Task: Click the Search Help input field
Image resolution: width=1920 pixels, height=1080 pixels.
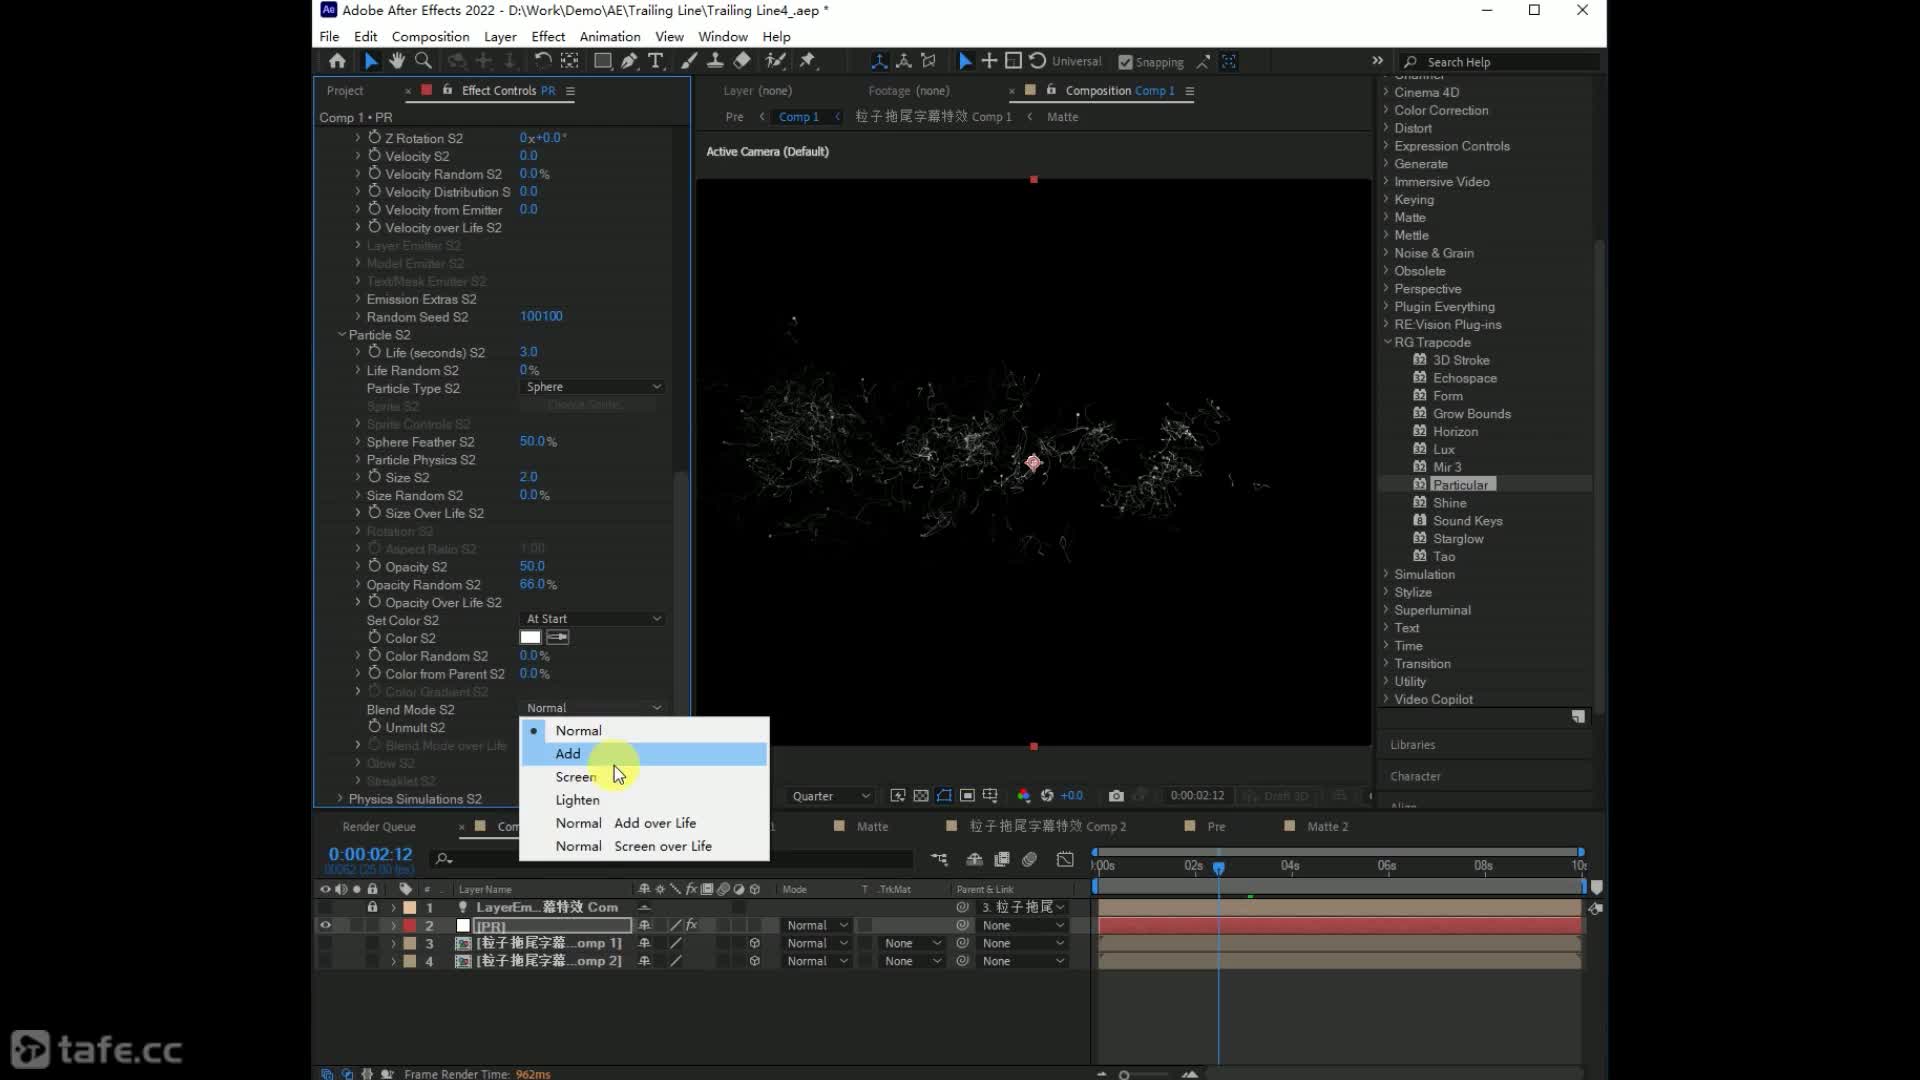Action: (1500, 62)
